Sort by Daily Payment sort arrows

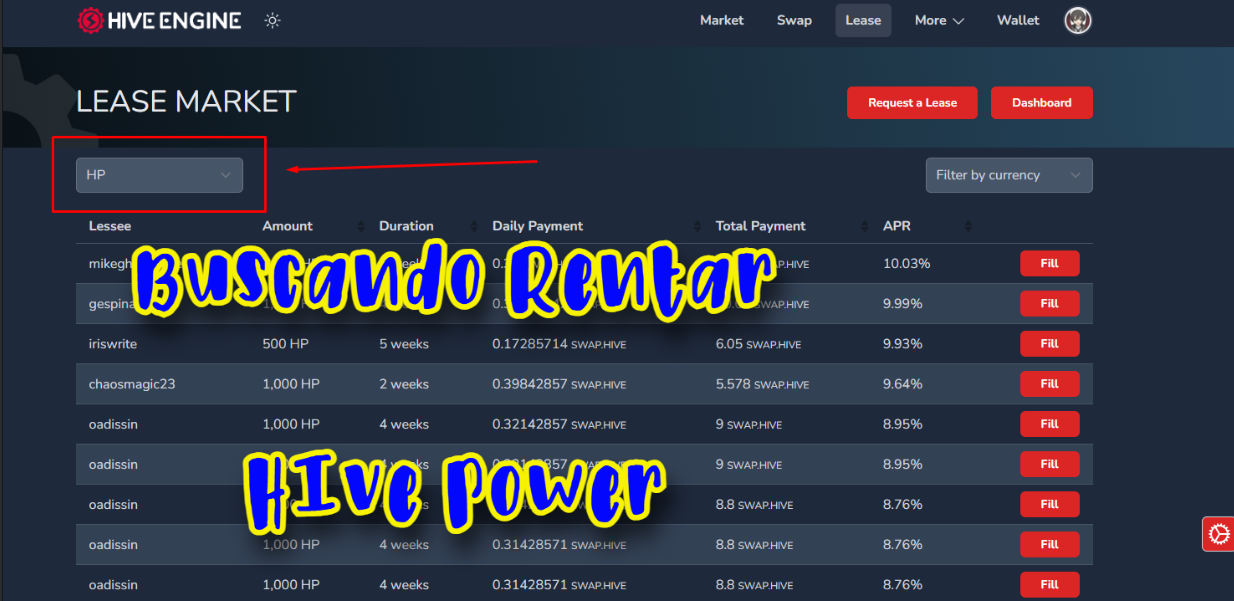tap(697, 226)
